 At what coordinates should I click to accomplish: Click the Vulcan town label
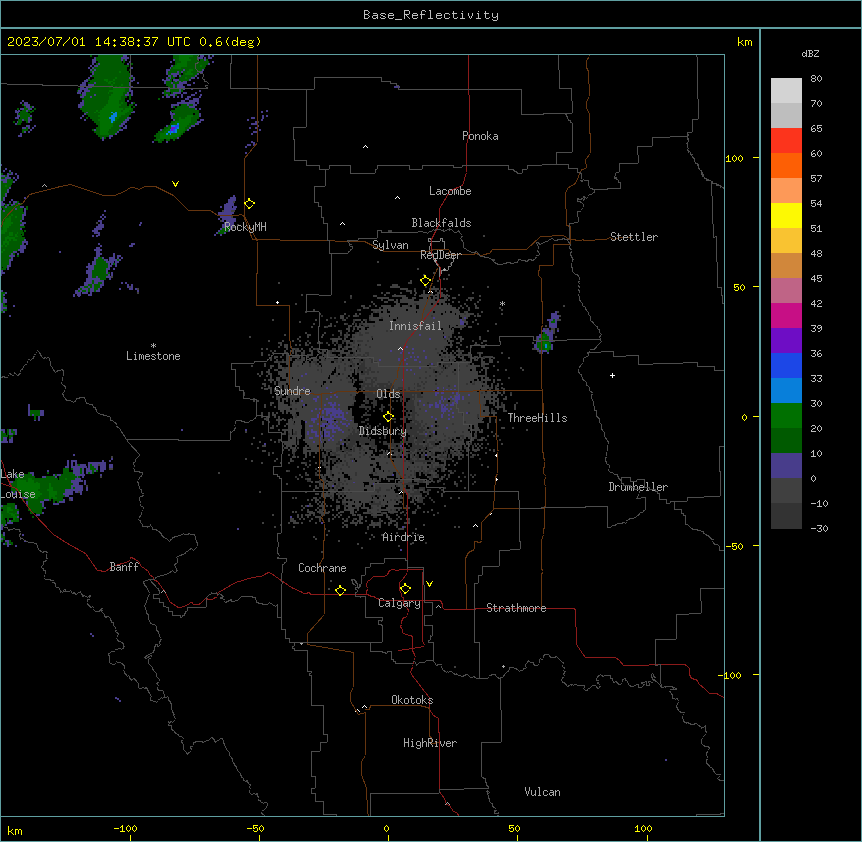pos(543,792)
